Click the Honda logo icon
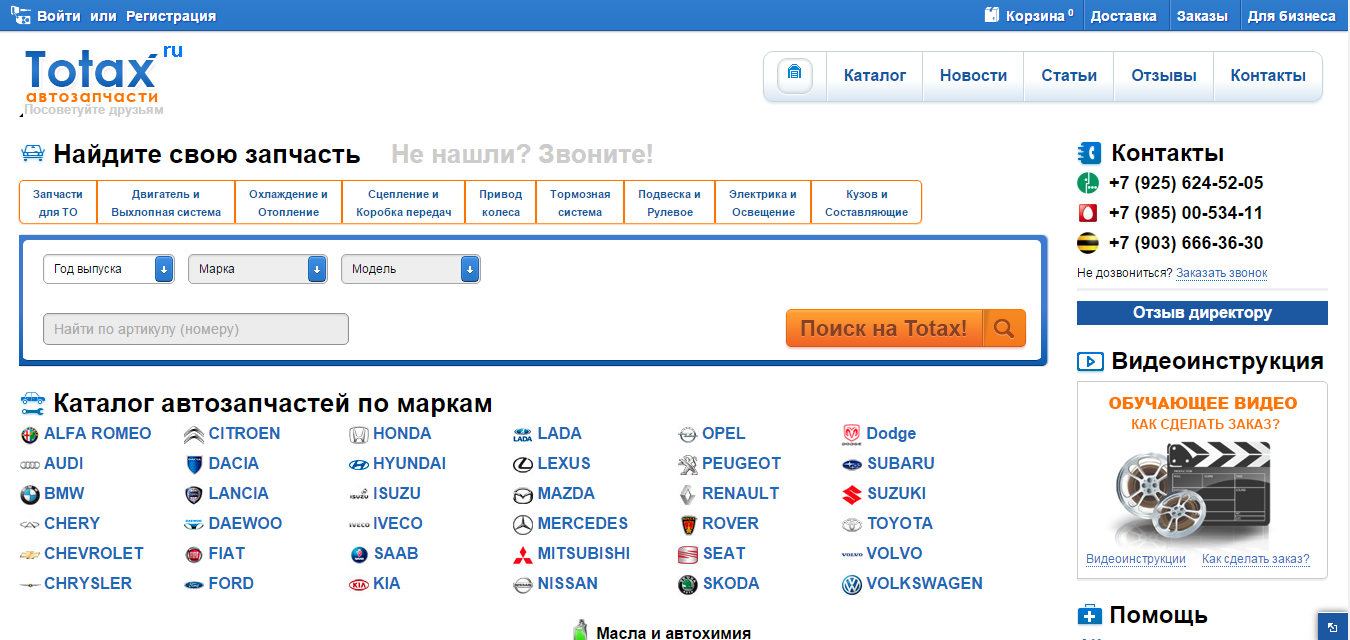Screen dimensions: 1350x640 [x=358, y=434]
